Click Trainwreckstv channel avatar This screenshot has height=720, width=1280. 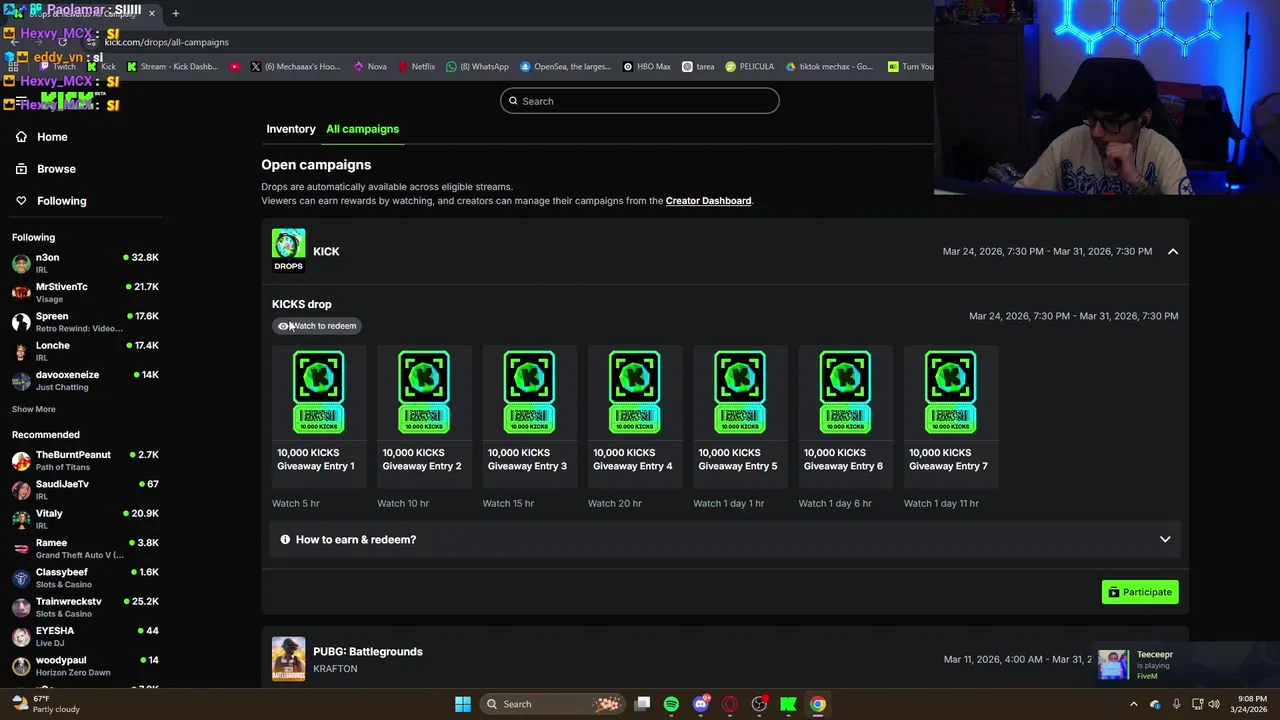click(x=21, y=607)
